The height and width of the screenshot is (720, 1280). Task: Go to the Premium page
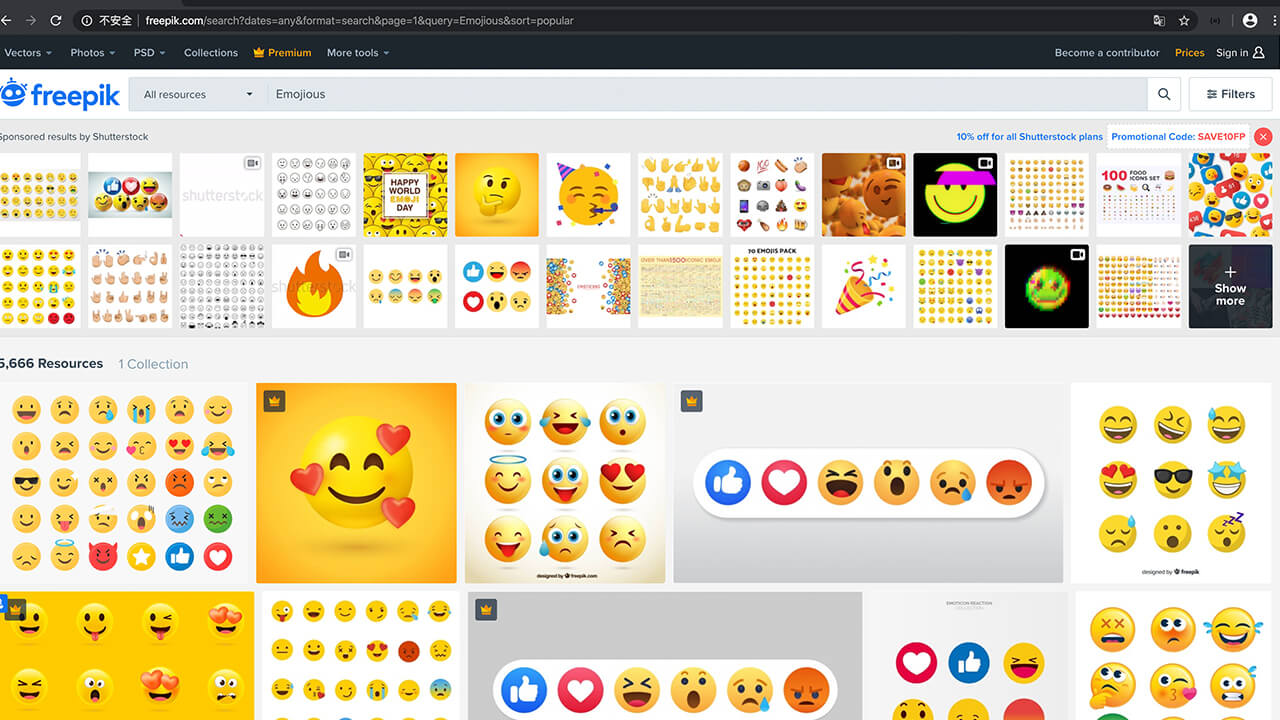tap(282, 52)
